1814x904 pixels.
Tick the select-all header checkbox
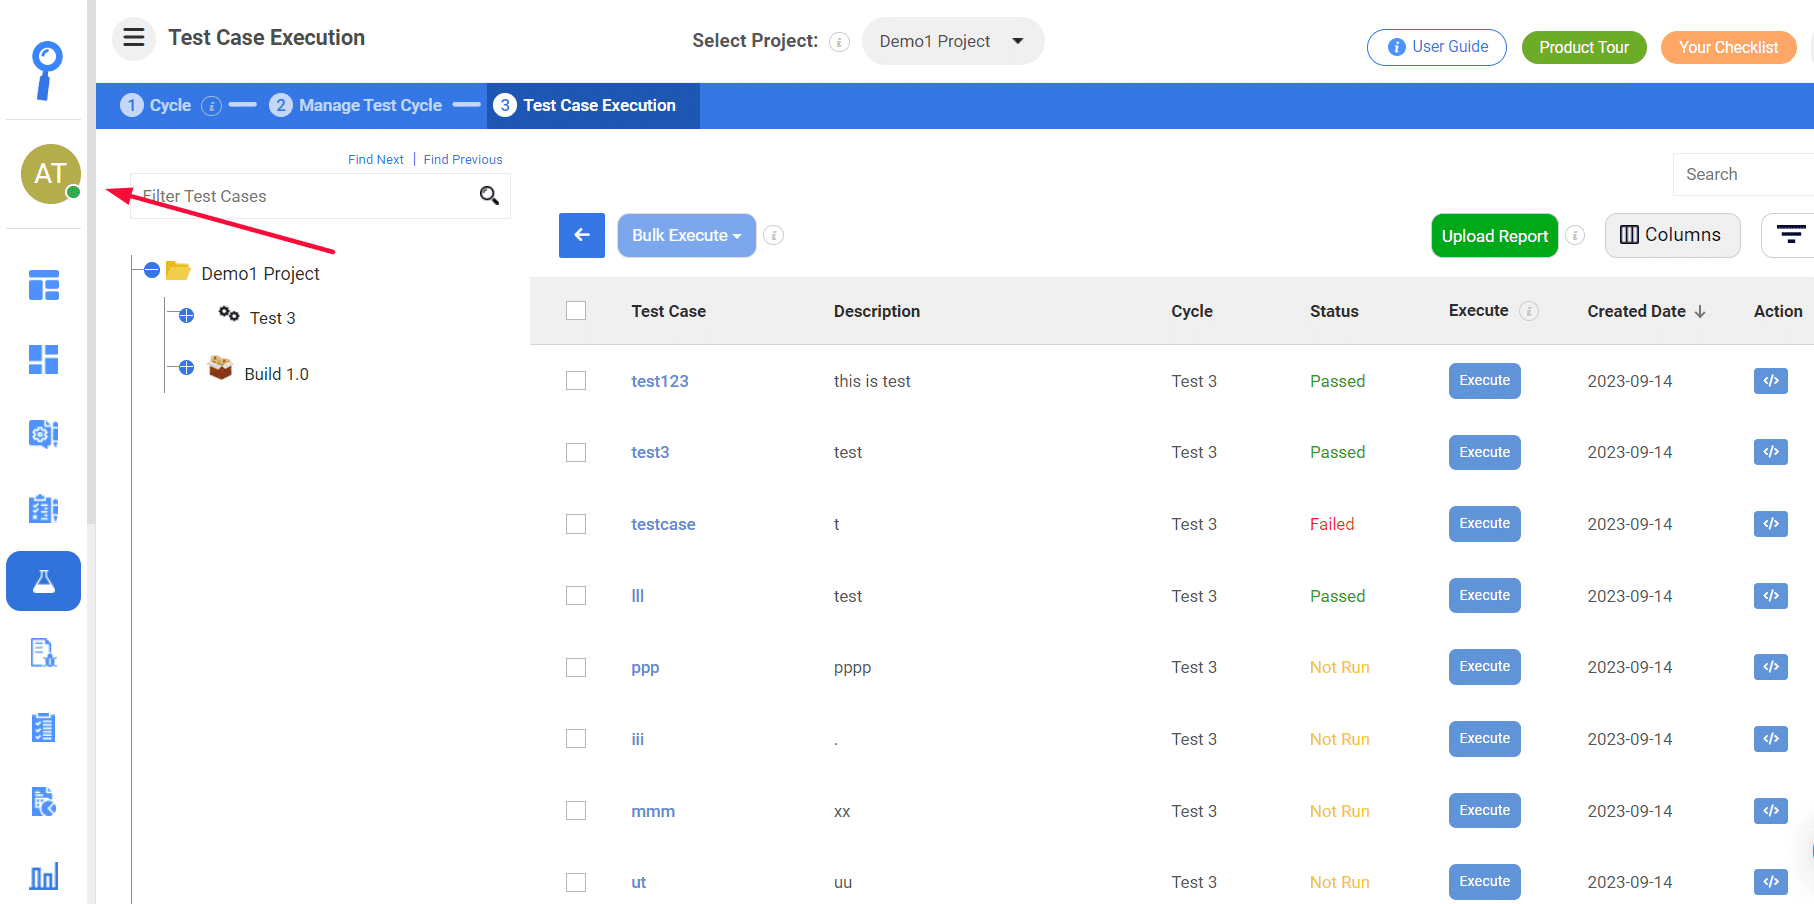576,311
